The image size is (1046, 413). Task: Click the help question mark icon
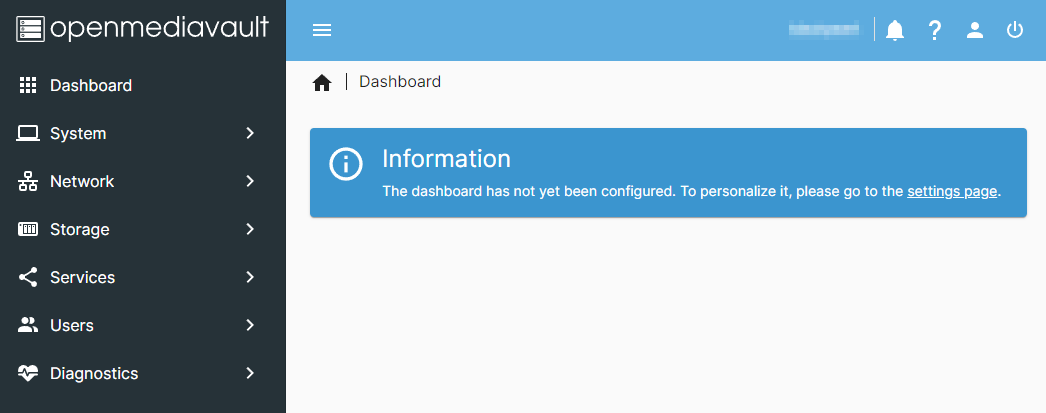click(935, 30)
